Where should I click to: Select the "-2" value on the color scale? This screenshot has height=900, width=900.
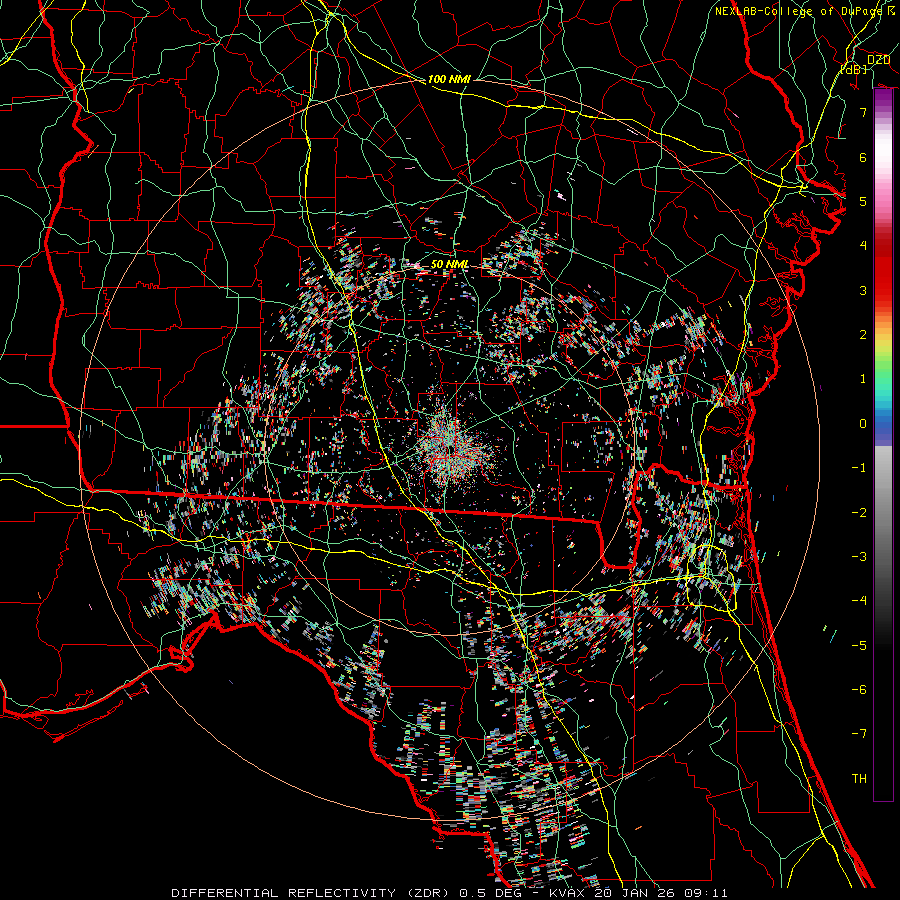pos(859,513)
